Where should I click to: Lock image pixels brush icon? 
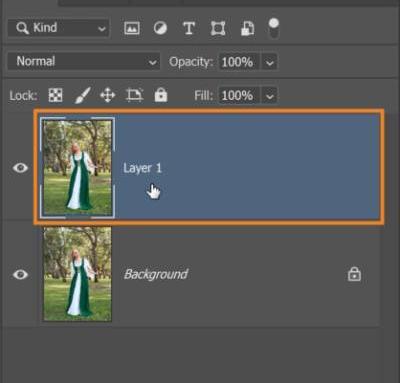point(82,96)
